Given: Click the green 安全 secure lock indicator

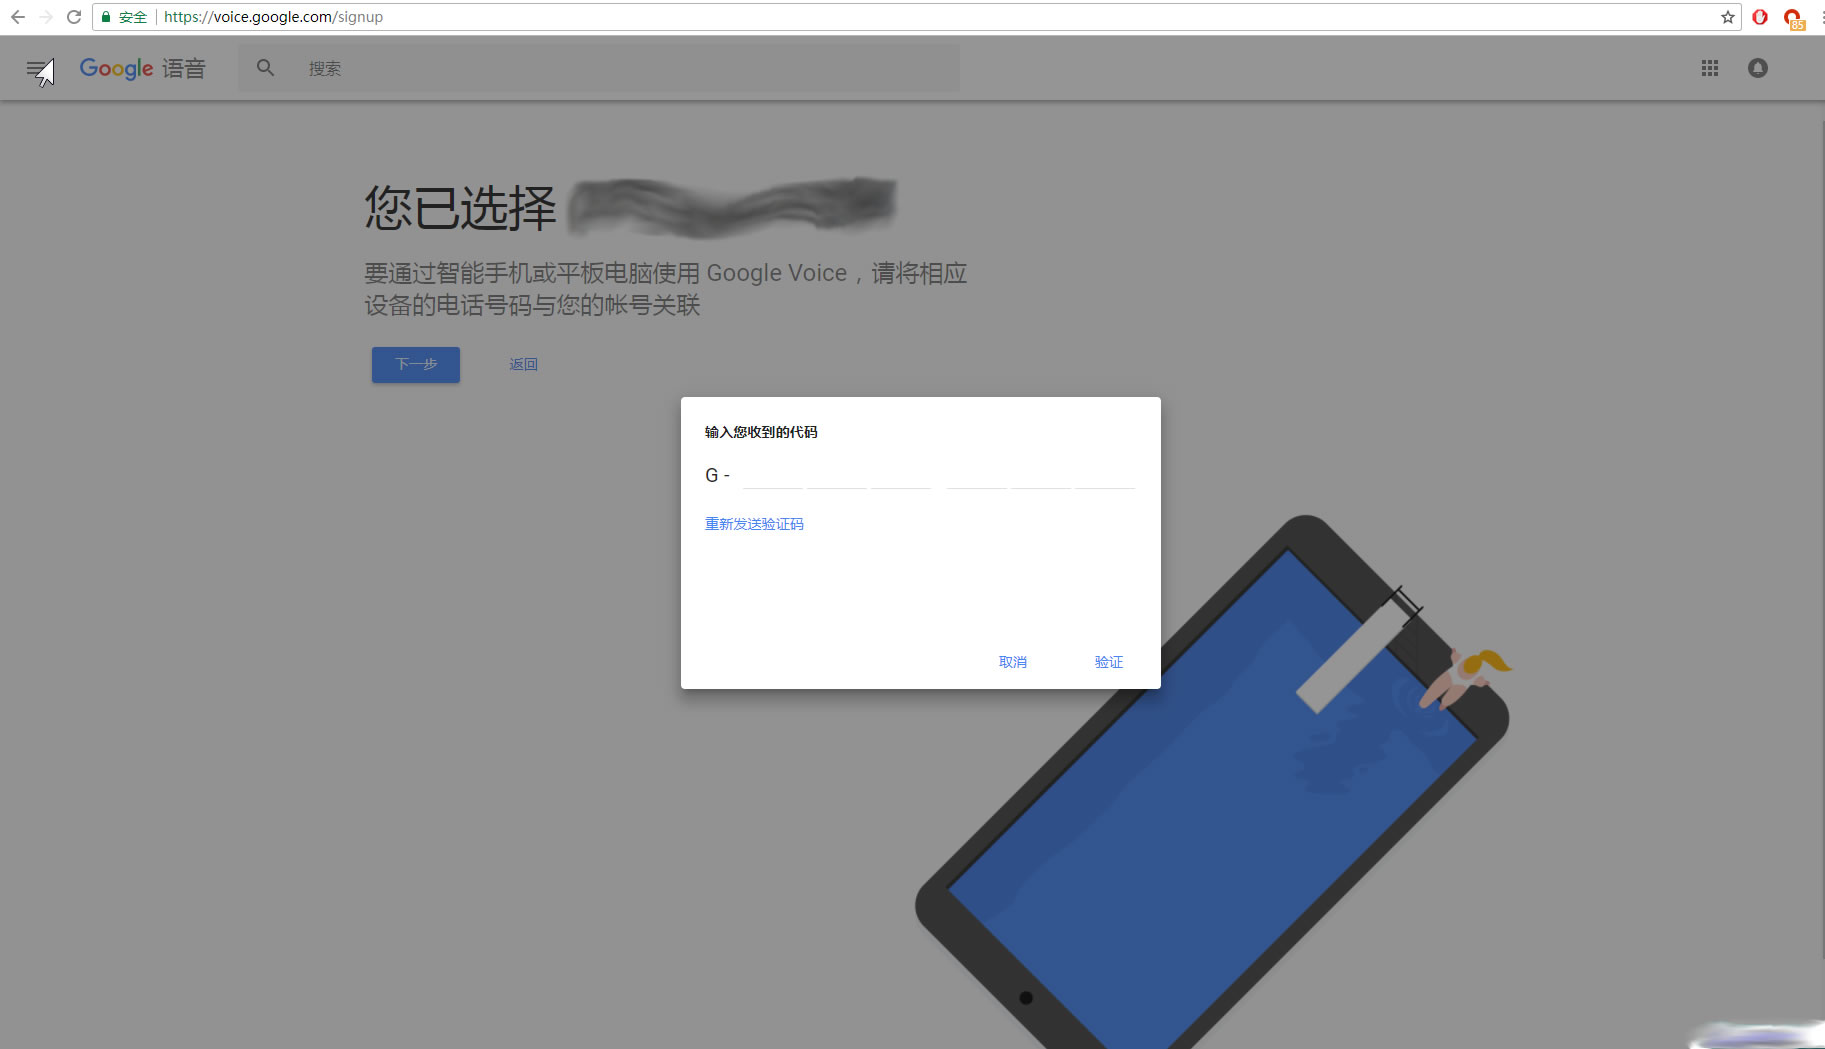Looking at the screenshot, I should 124,17.
